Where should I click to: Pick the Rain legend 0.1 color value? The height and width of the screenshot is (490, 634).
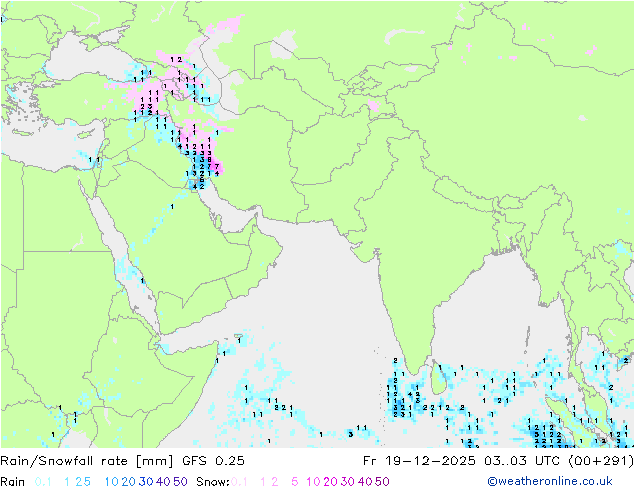(x=43, y=482)
